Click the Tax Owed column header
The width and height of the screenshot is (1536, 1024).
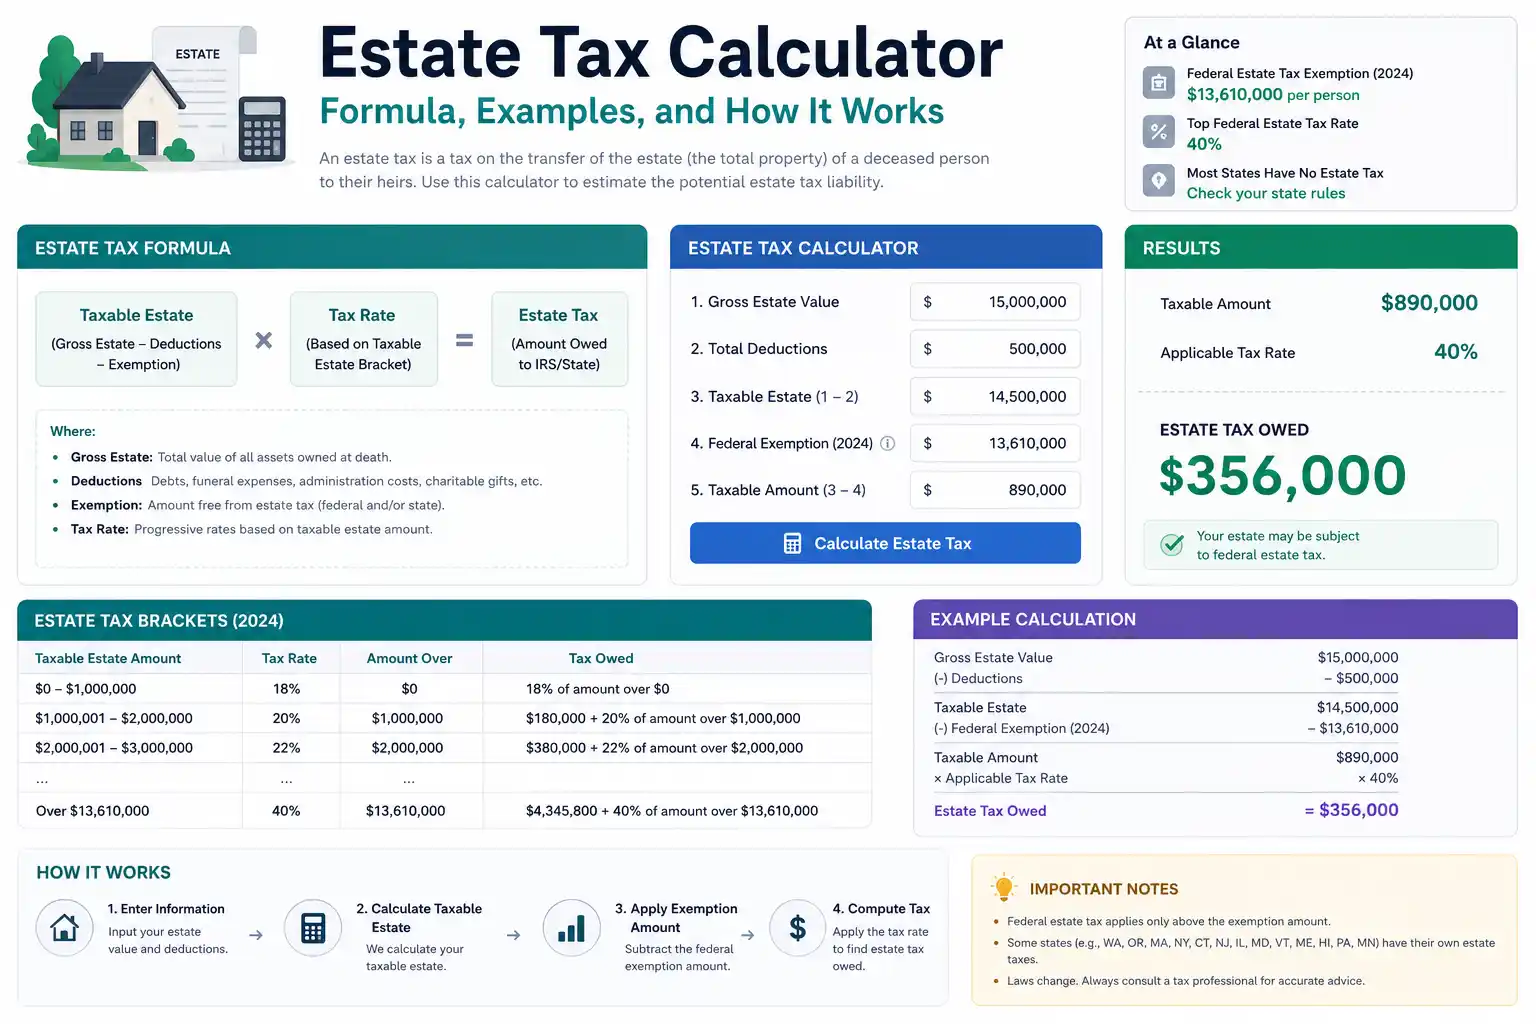click(x=601, y=658)
